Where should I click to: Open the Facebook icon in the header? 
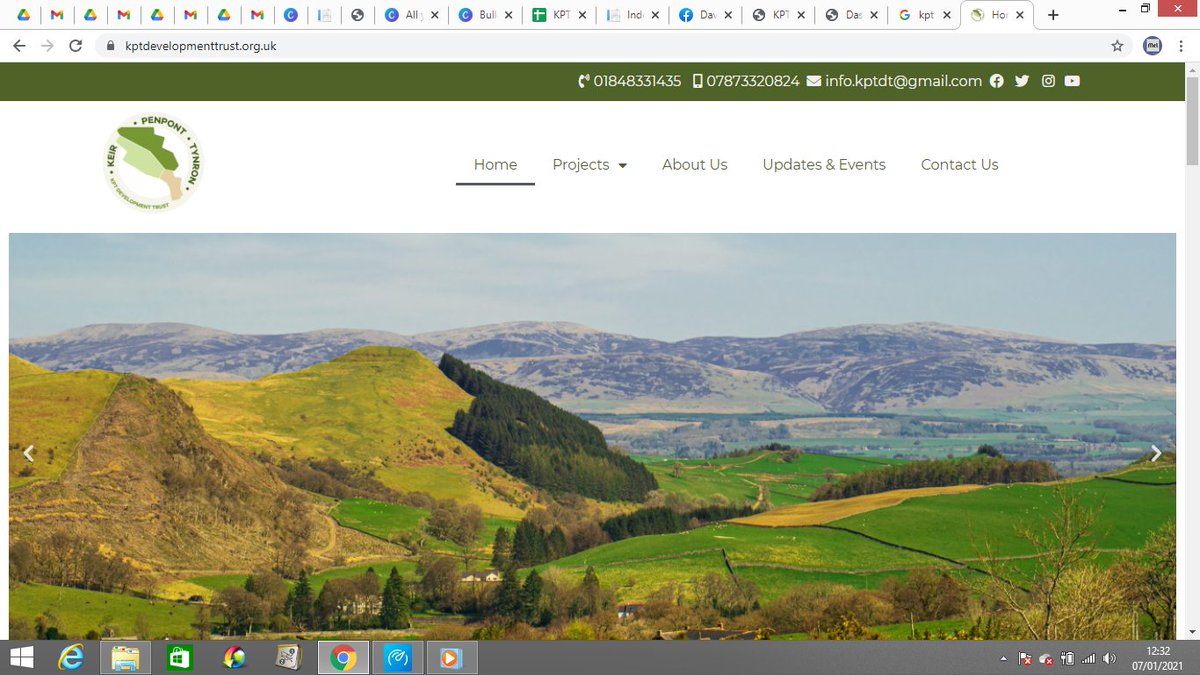coord(996,81)
